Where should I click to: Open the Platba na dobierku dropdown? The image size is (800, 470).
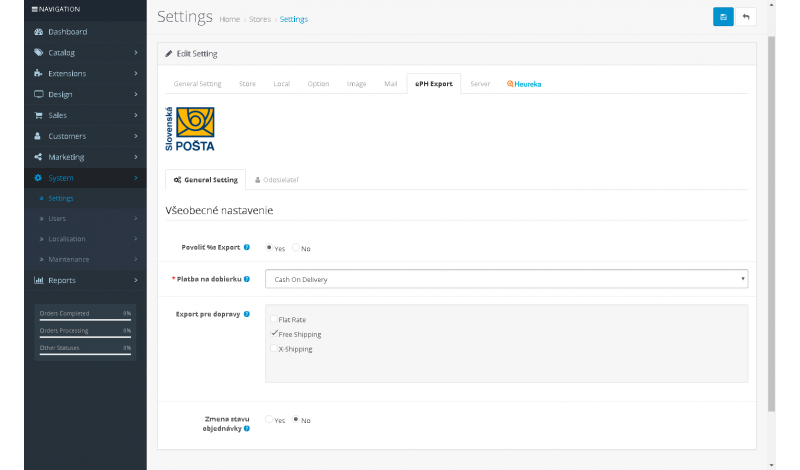(x=506, y=279)
